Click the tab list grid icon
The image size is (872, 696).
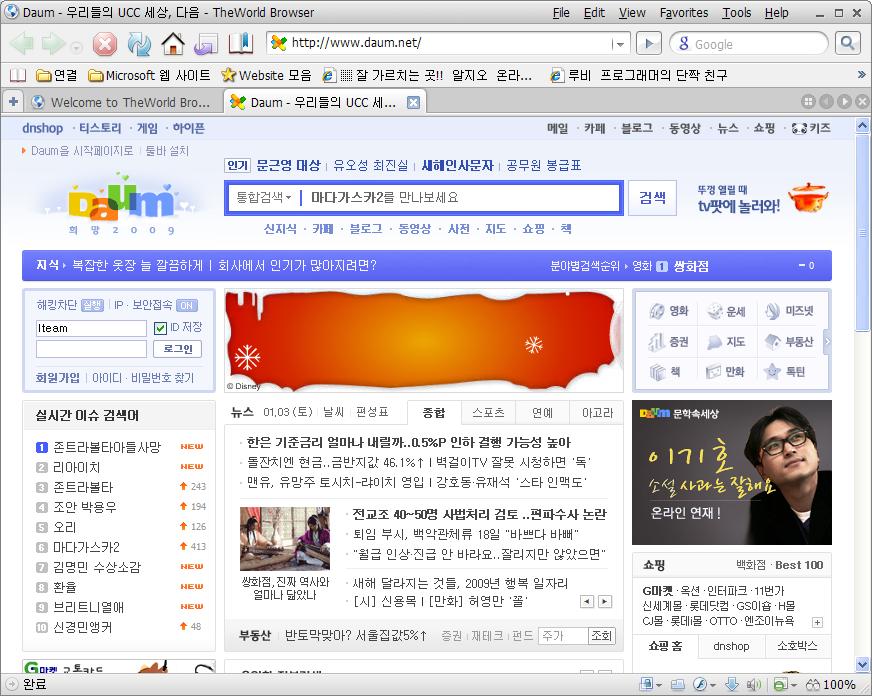(808, 101)
